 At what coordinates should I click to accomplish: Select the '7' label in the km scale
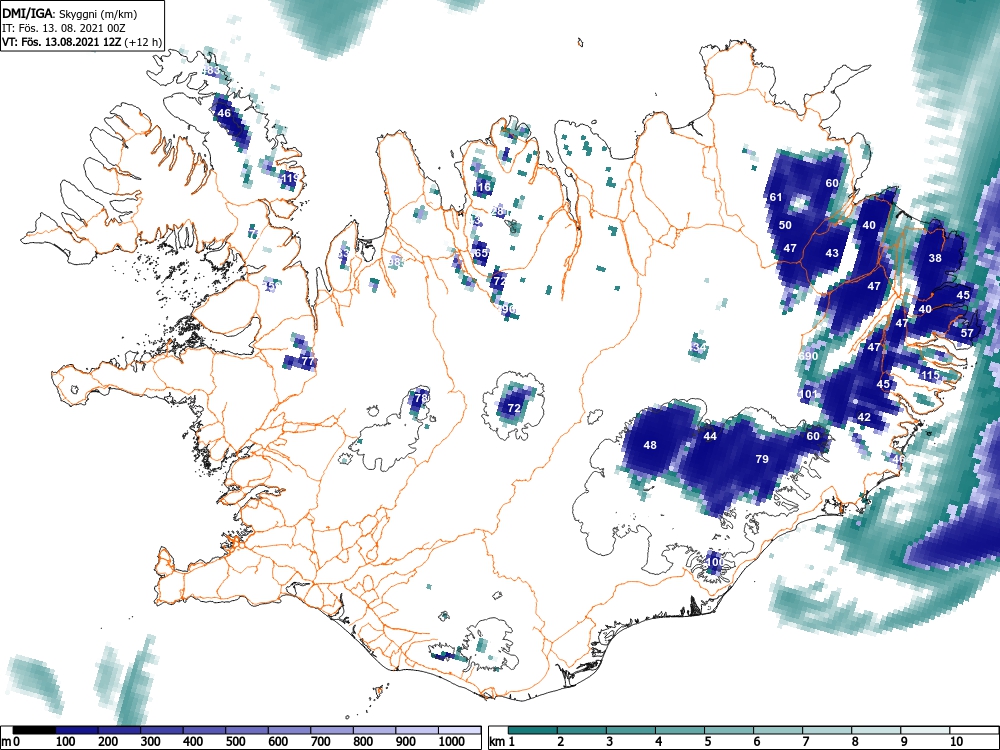click(805, 742)
